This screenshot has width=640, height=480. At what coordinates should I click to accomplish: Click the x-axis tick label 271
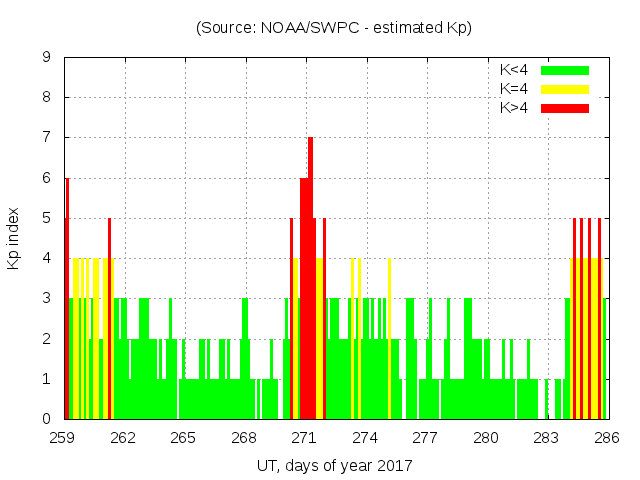tap(305, 438)
